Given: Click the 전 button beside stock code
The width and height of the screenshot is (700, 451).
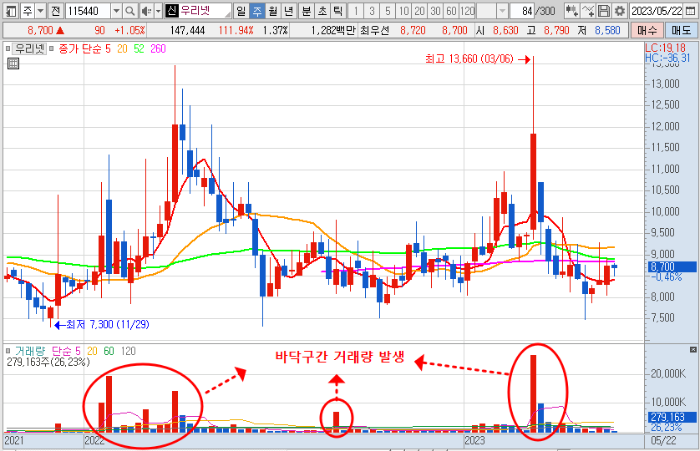Looking at the screenshot, I should [55, 10].
